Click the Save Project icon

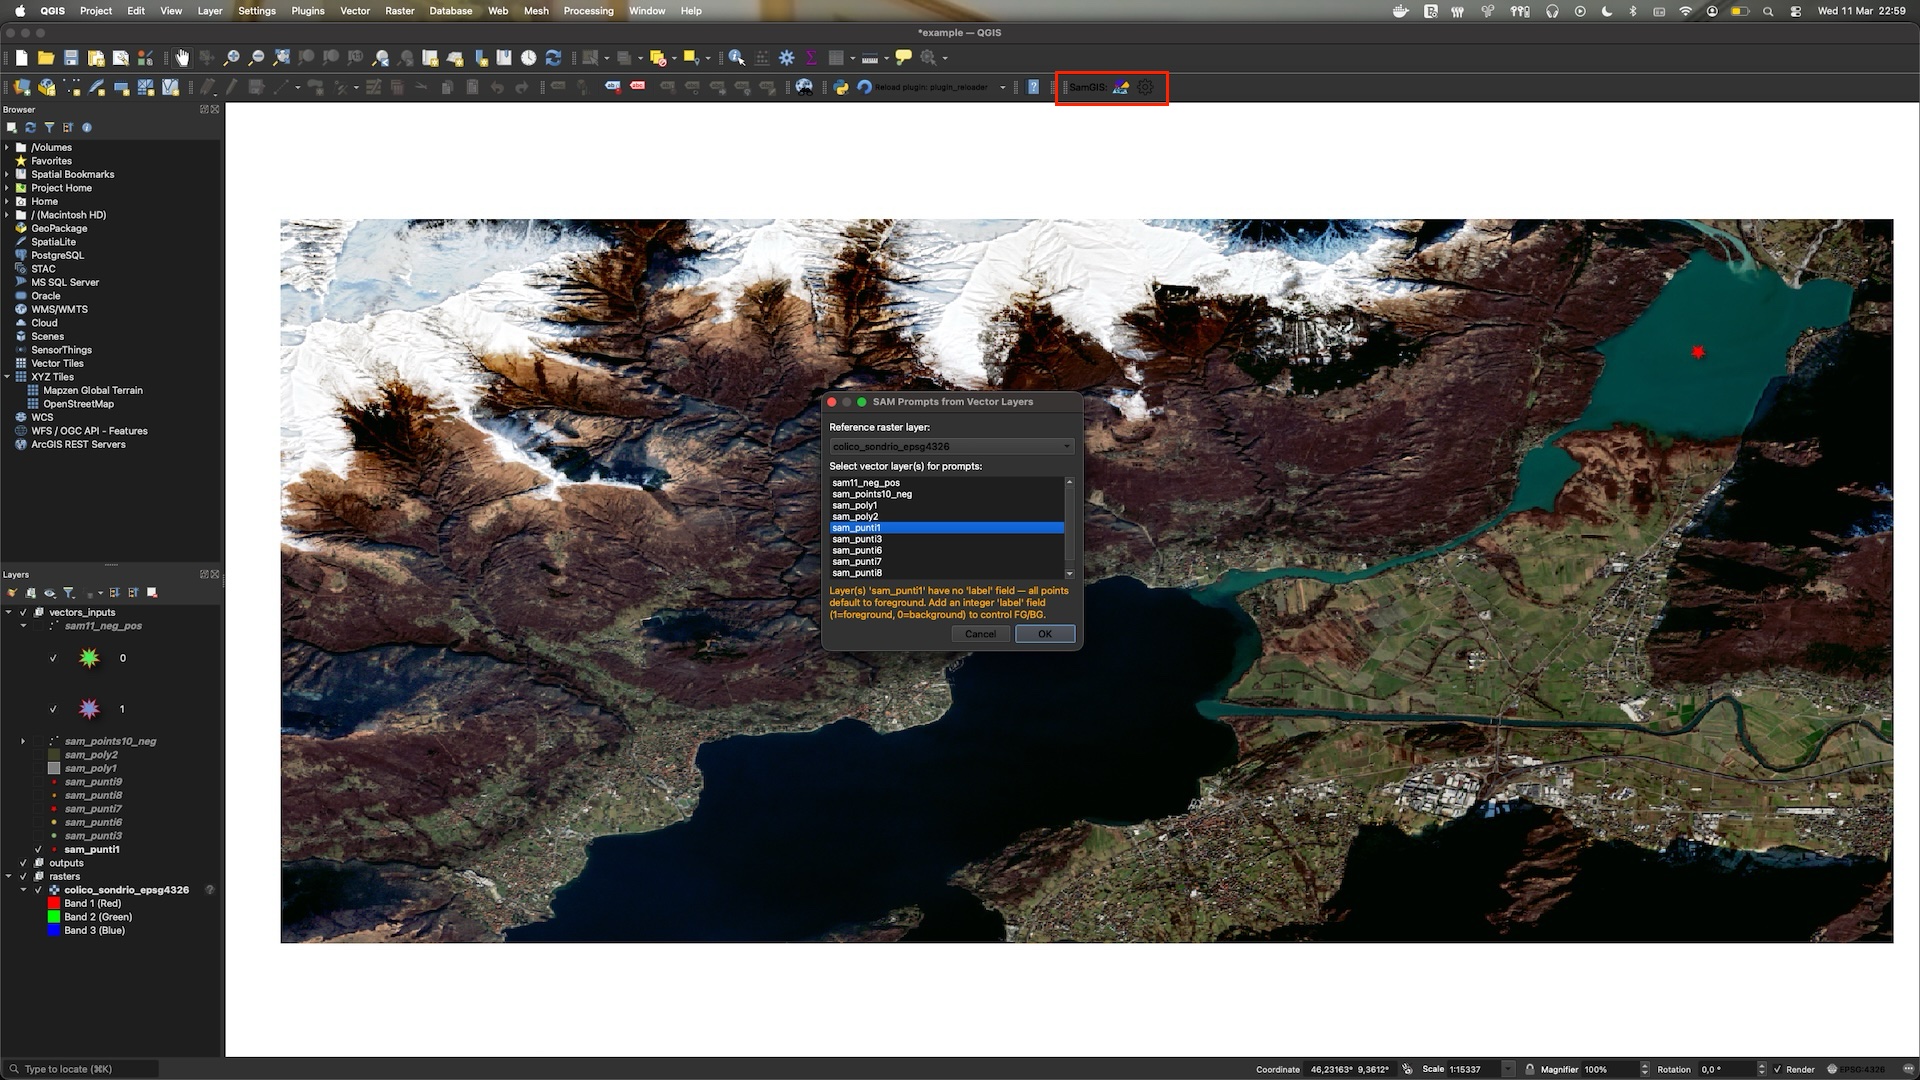coord(71,58)
